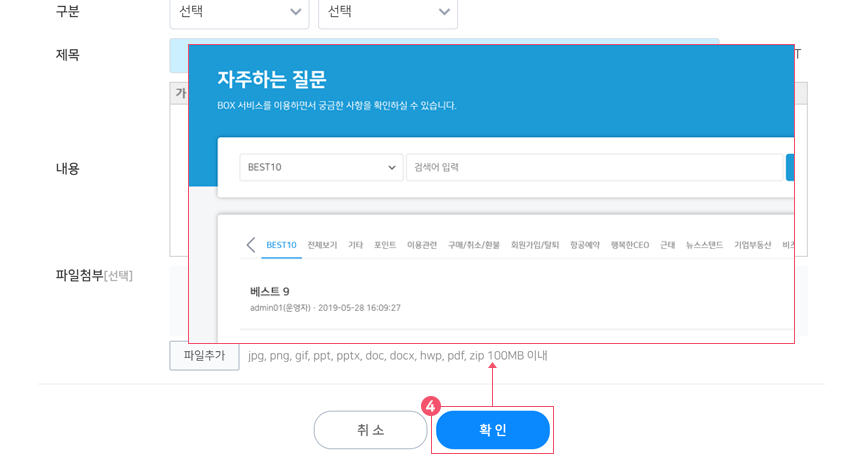Click the admin01(운영자) author date line
The width and height of the screenshot is (868, 473).
click(x=325, y=308)
